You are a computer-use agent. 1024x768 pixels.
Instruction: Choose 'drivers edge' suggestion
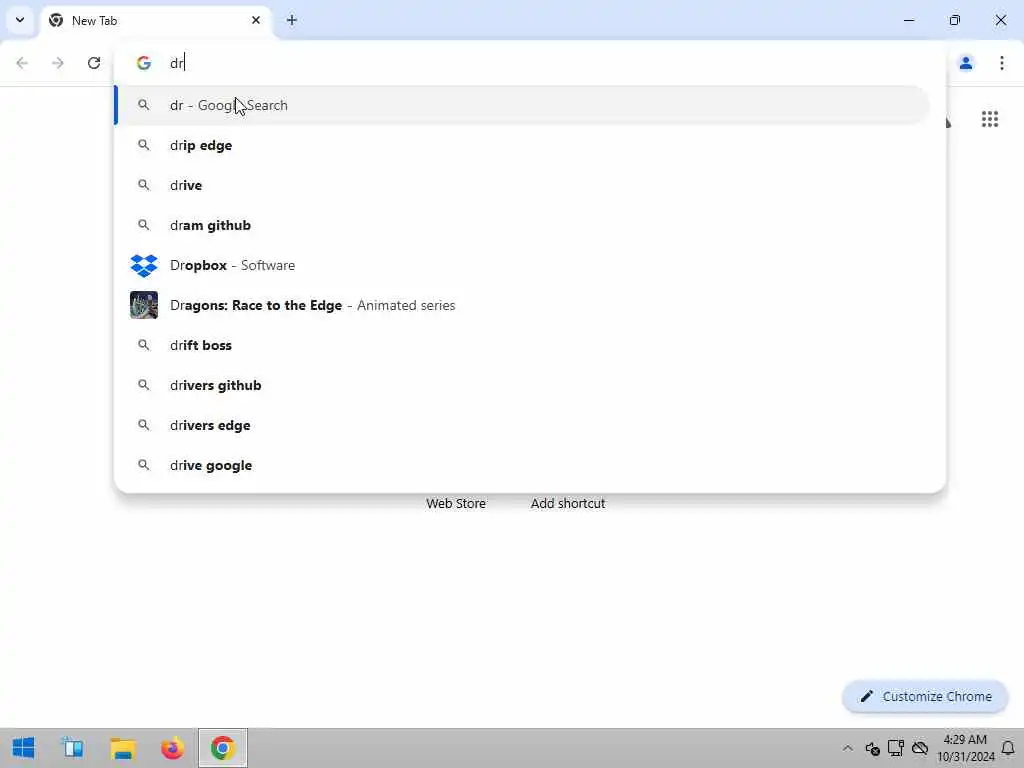[x=522, y=425]
